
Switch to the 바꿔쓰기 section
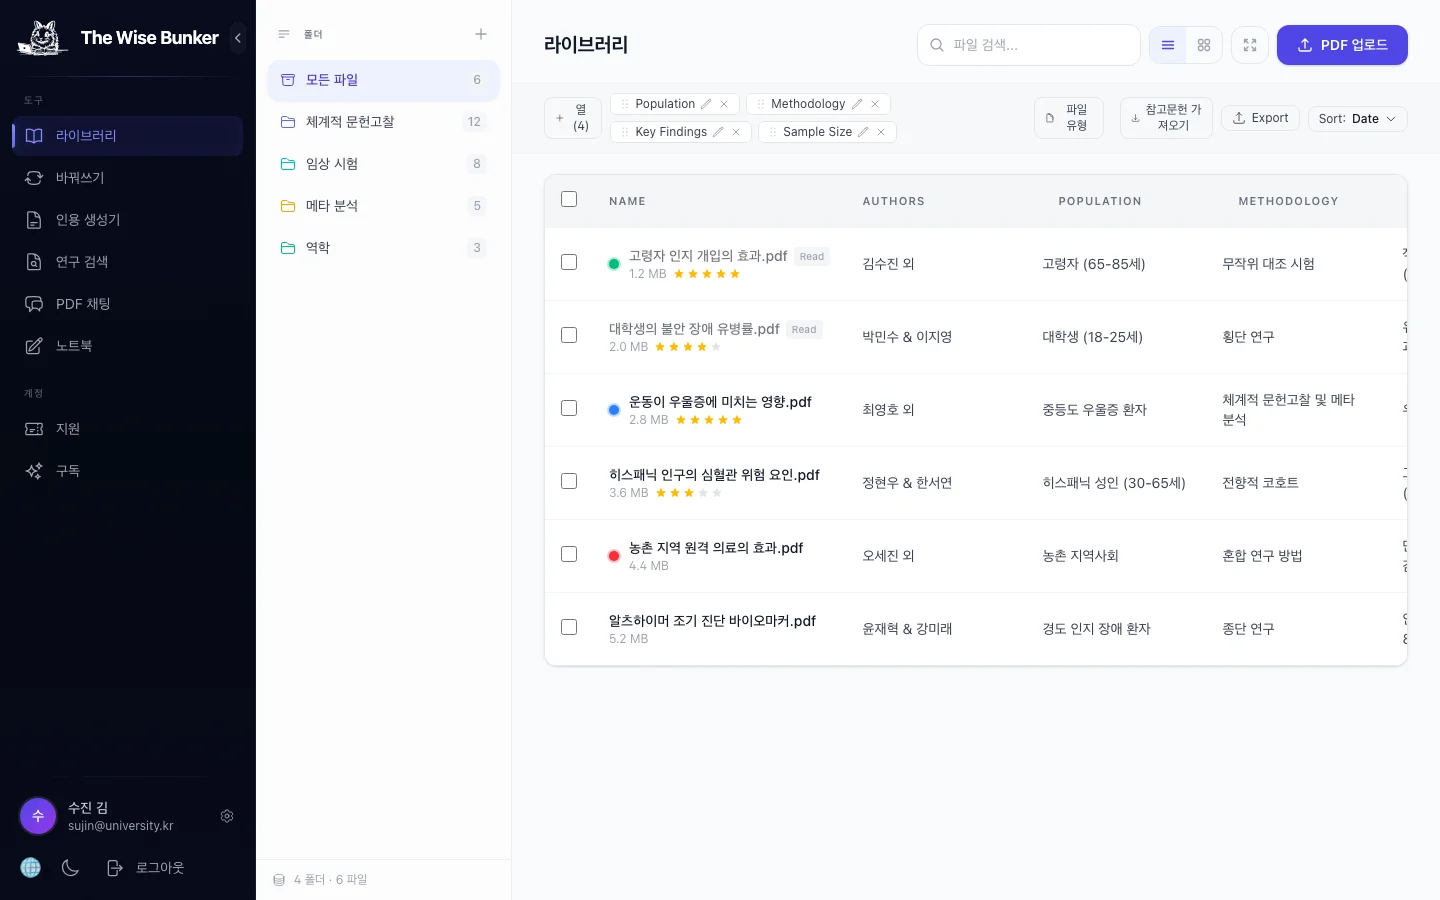80,178
